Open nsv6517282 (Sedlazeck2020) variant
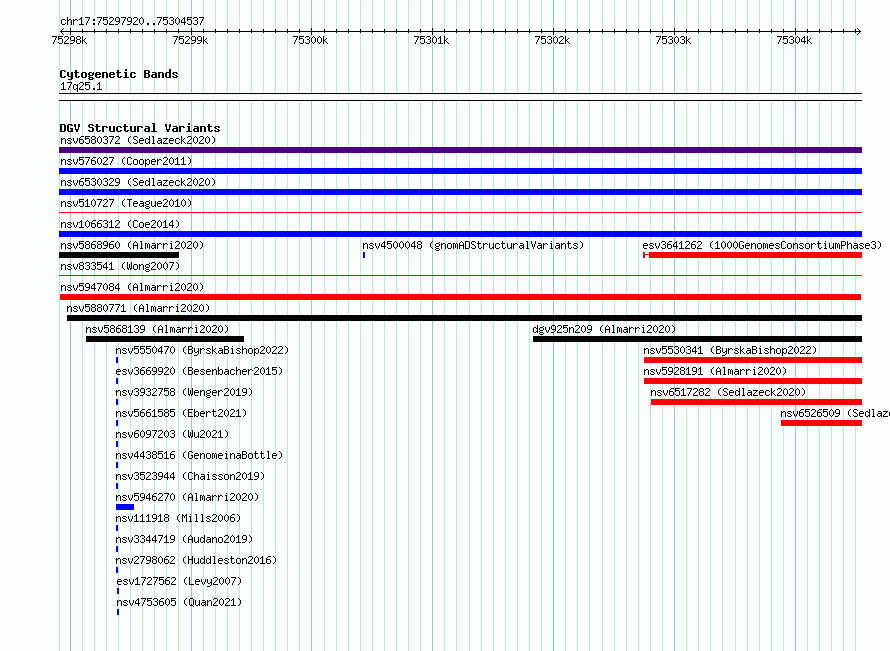 (728, 392)
